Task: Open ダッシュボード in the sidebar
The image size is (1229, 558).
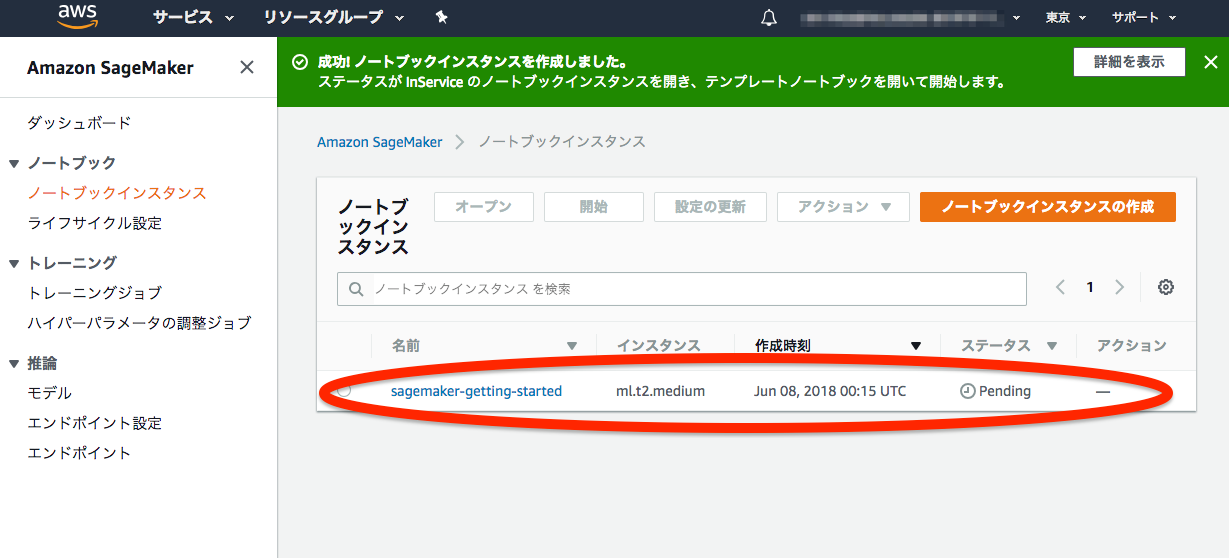Action: click(79, 123)
